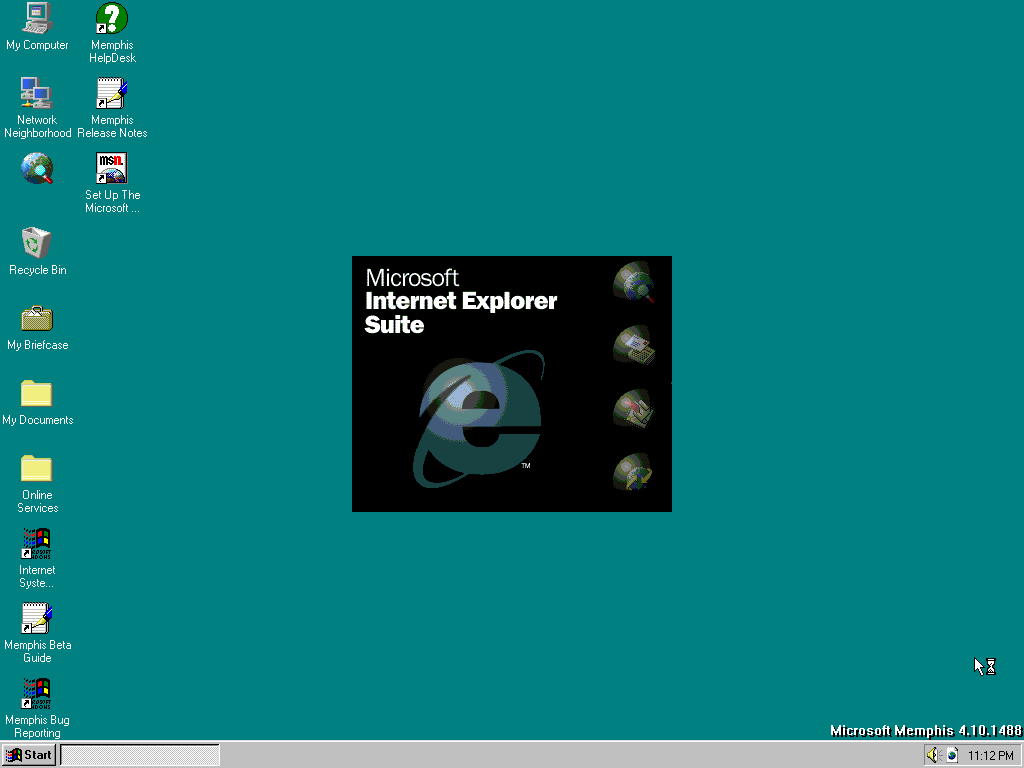This screenshot has width=1024, height=768.
Task: Launch the Memphis Bug Reporting shortcut
Action: click(x=37, y=693)
